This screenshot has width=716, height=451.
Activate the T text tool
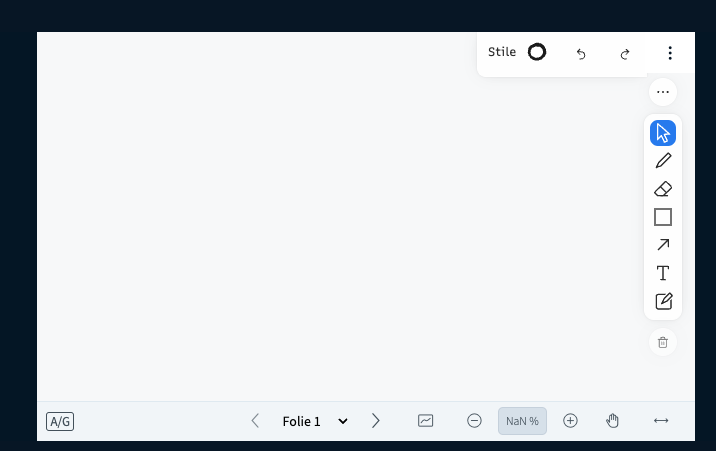point(663,273)
